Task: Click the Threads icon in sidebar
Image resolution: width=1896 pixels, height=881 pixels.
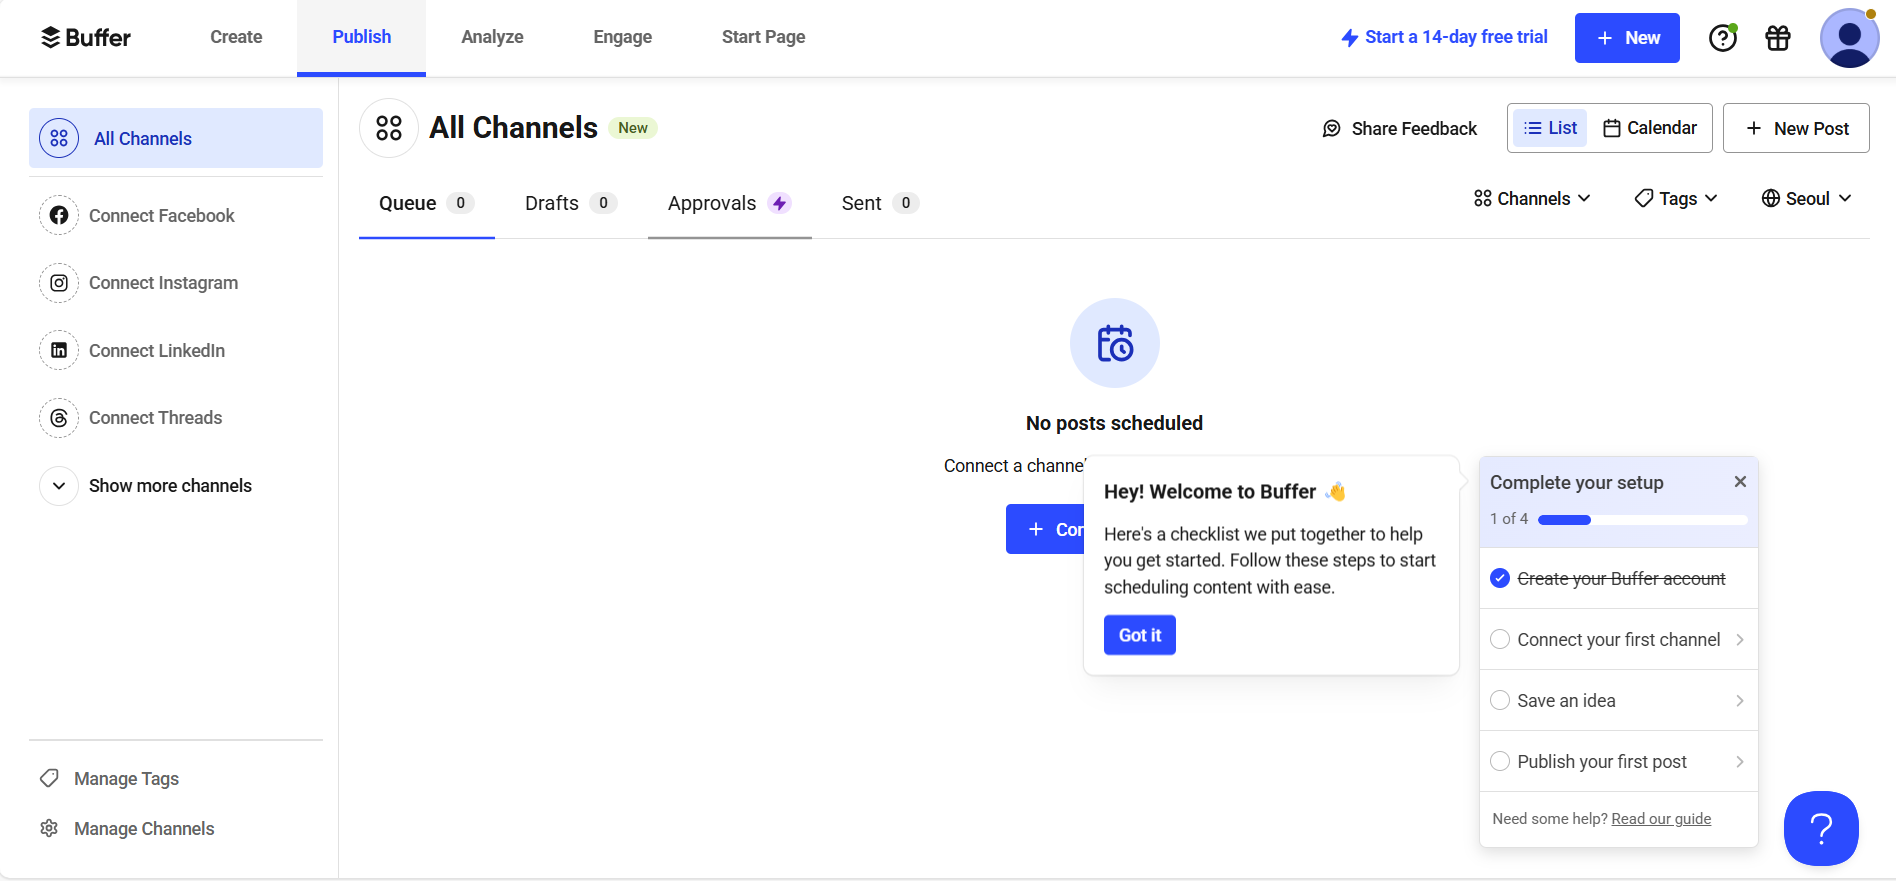Action: point(59,418)
